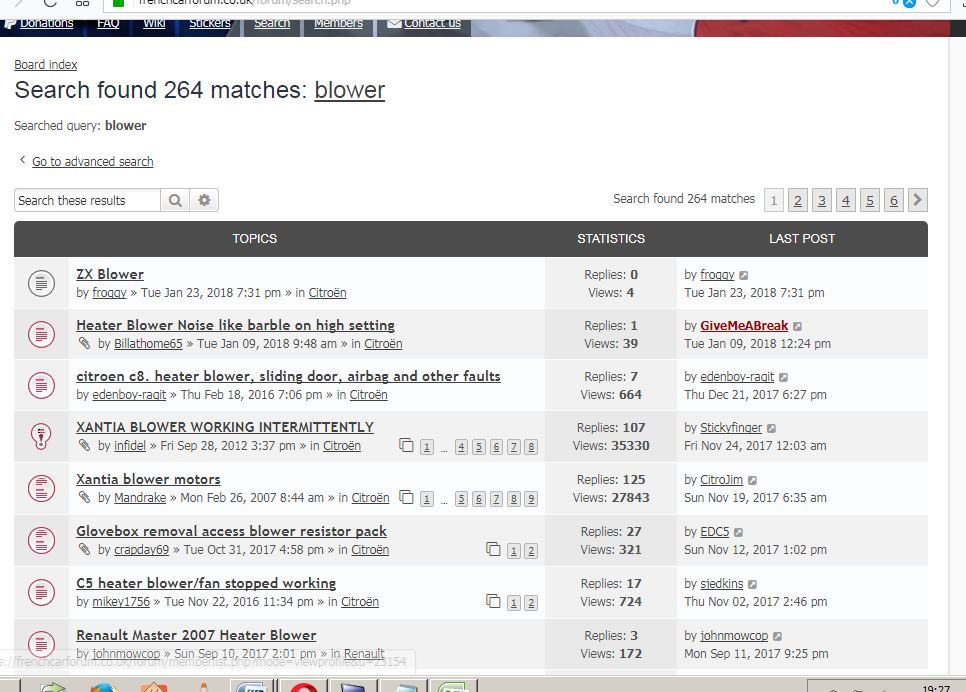Open page 2 of C5 heater blower topic
The image size is (966, 692).
[x=530, y=603]
